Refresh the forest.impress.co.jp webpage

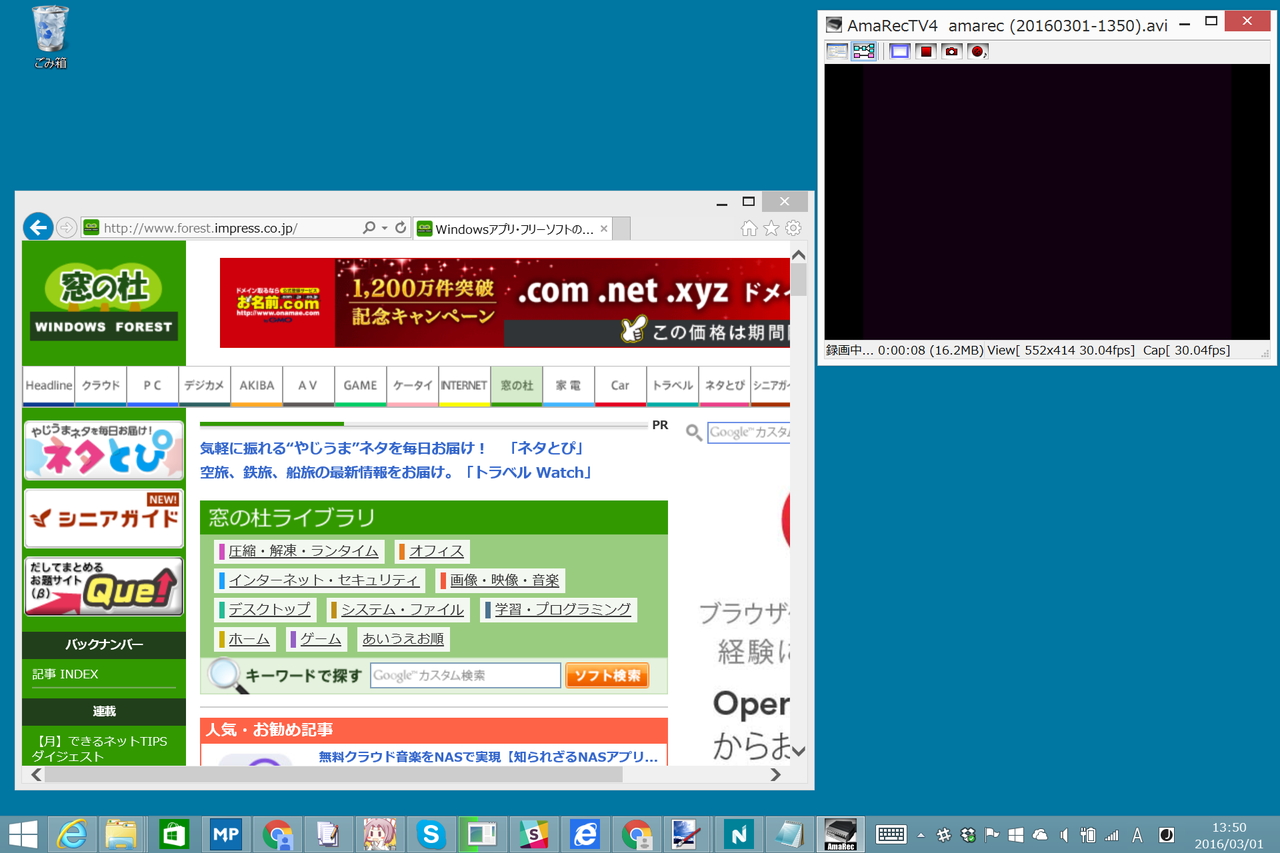(399, 227)
